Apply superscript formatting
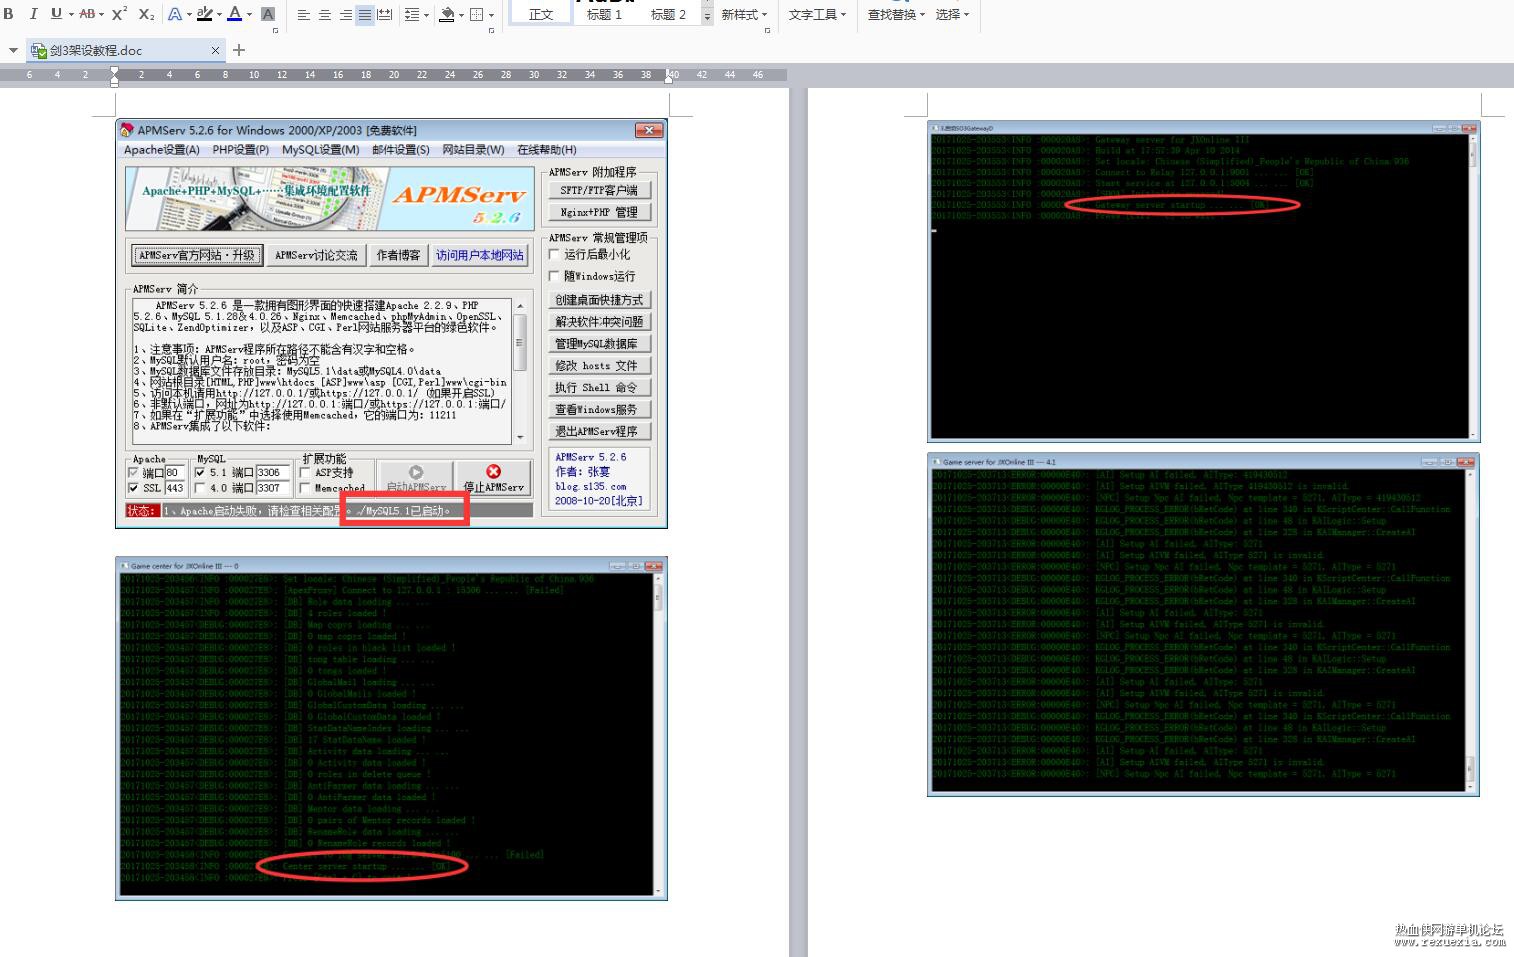The image size is (1514, 957). 119,14
